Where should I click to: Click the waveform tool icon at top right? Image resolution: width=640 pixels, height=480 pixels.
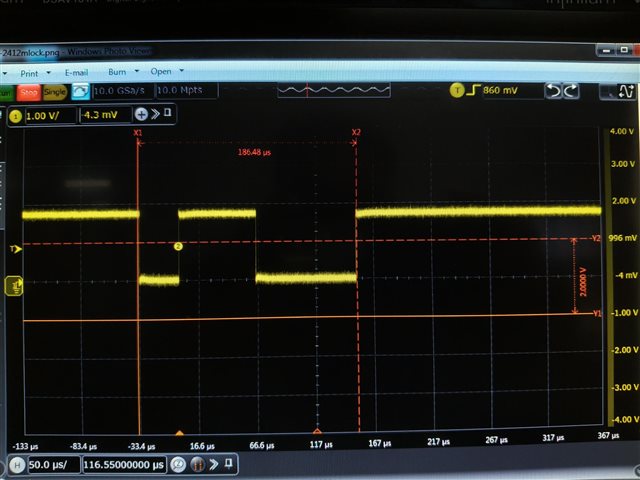pyautogui.click(x=626, y=91)
